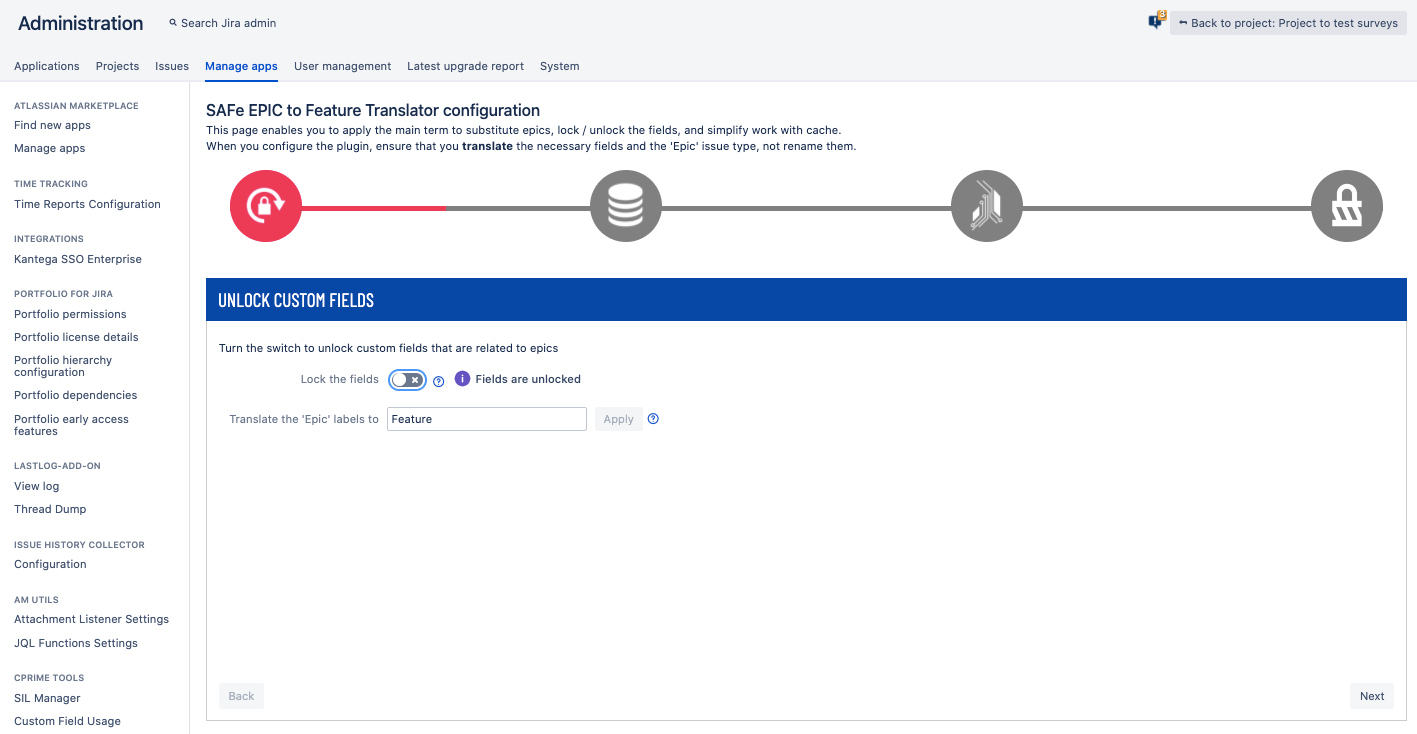
Task: Open the Applications tab
Action: pos(47,66)
